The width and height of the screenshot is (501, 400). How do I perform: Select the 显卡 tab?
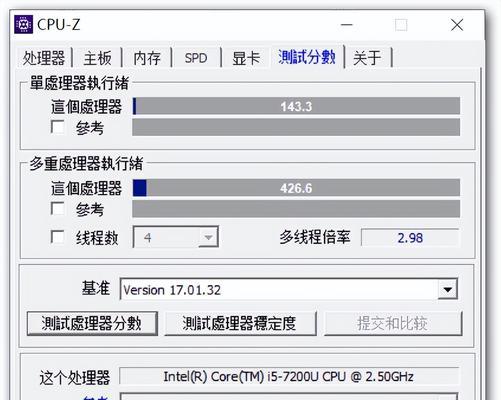(246, 58)
